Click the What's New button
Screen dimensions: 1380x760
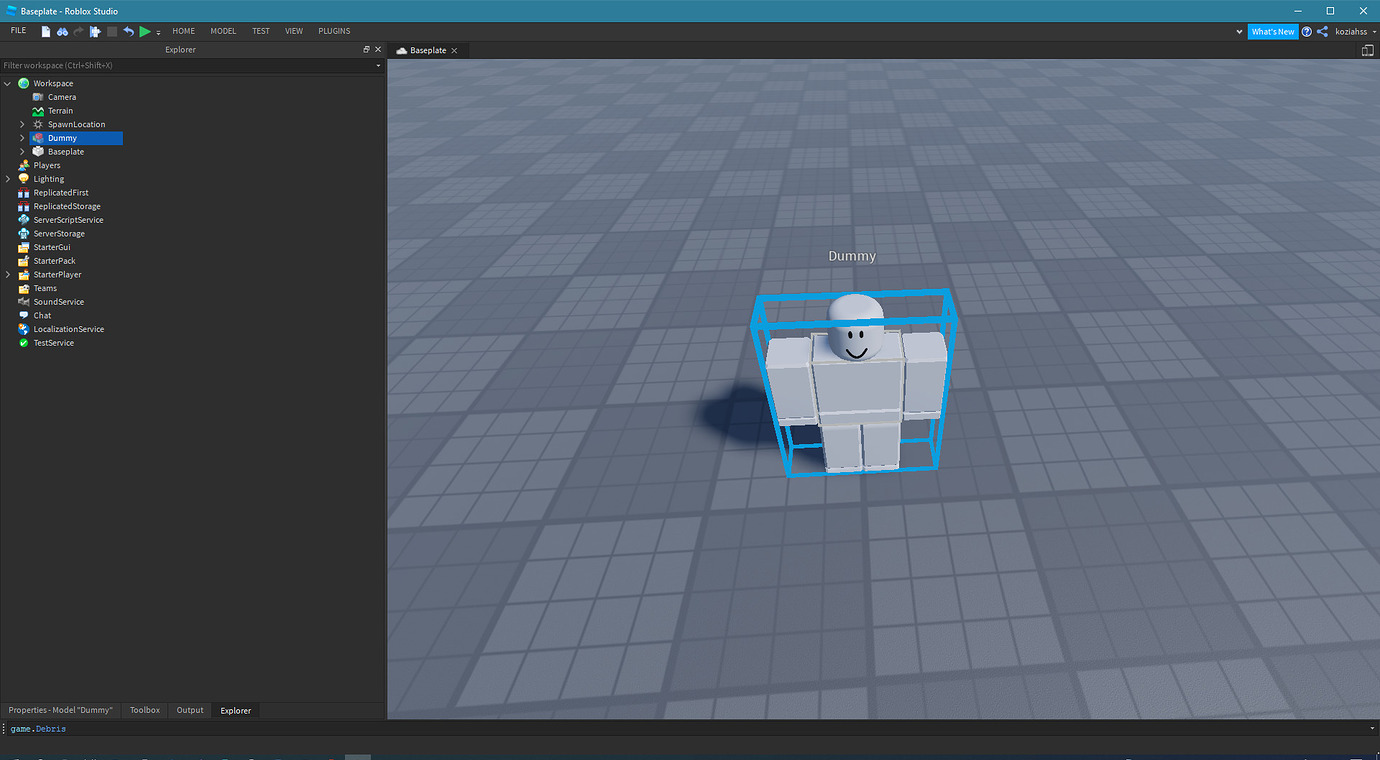tap(1272, 31)
